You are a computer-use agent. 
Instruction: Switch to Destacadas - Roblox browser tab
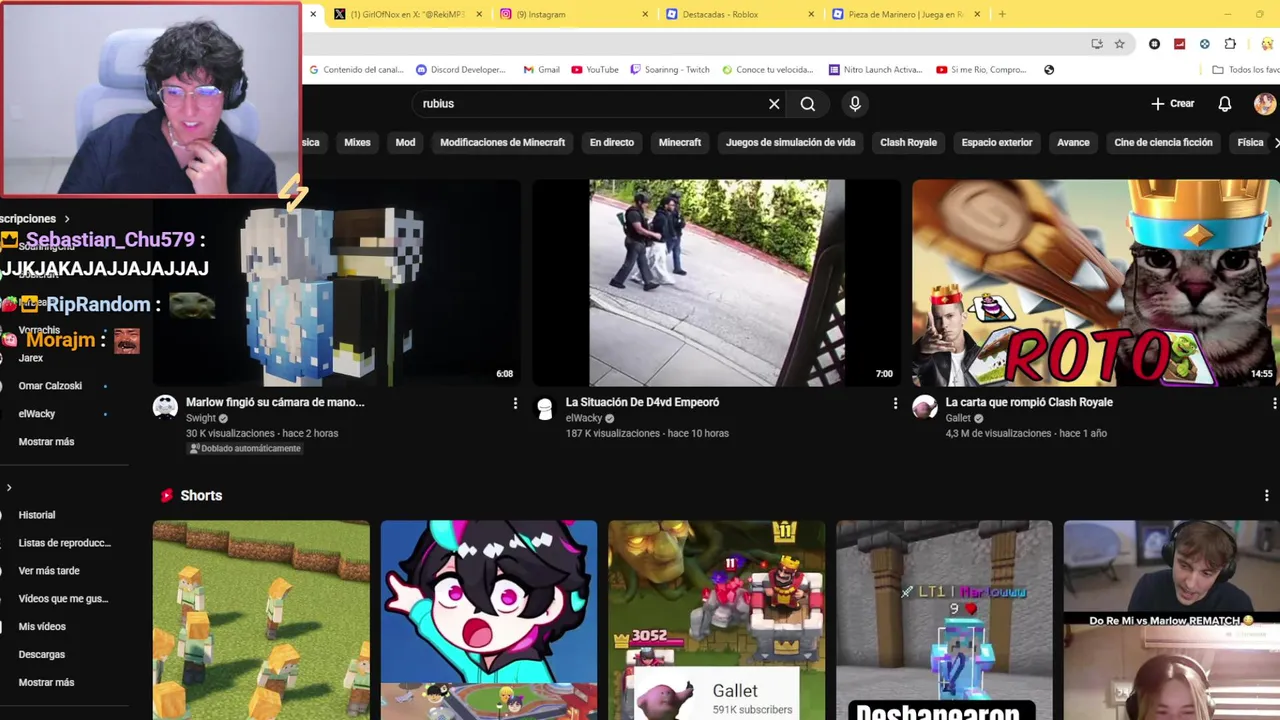740,14
